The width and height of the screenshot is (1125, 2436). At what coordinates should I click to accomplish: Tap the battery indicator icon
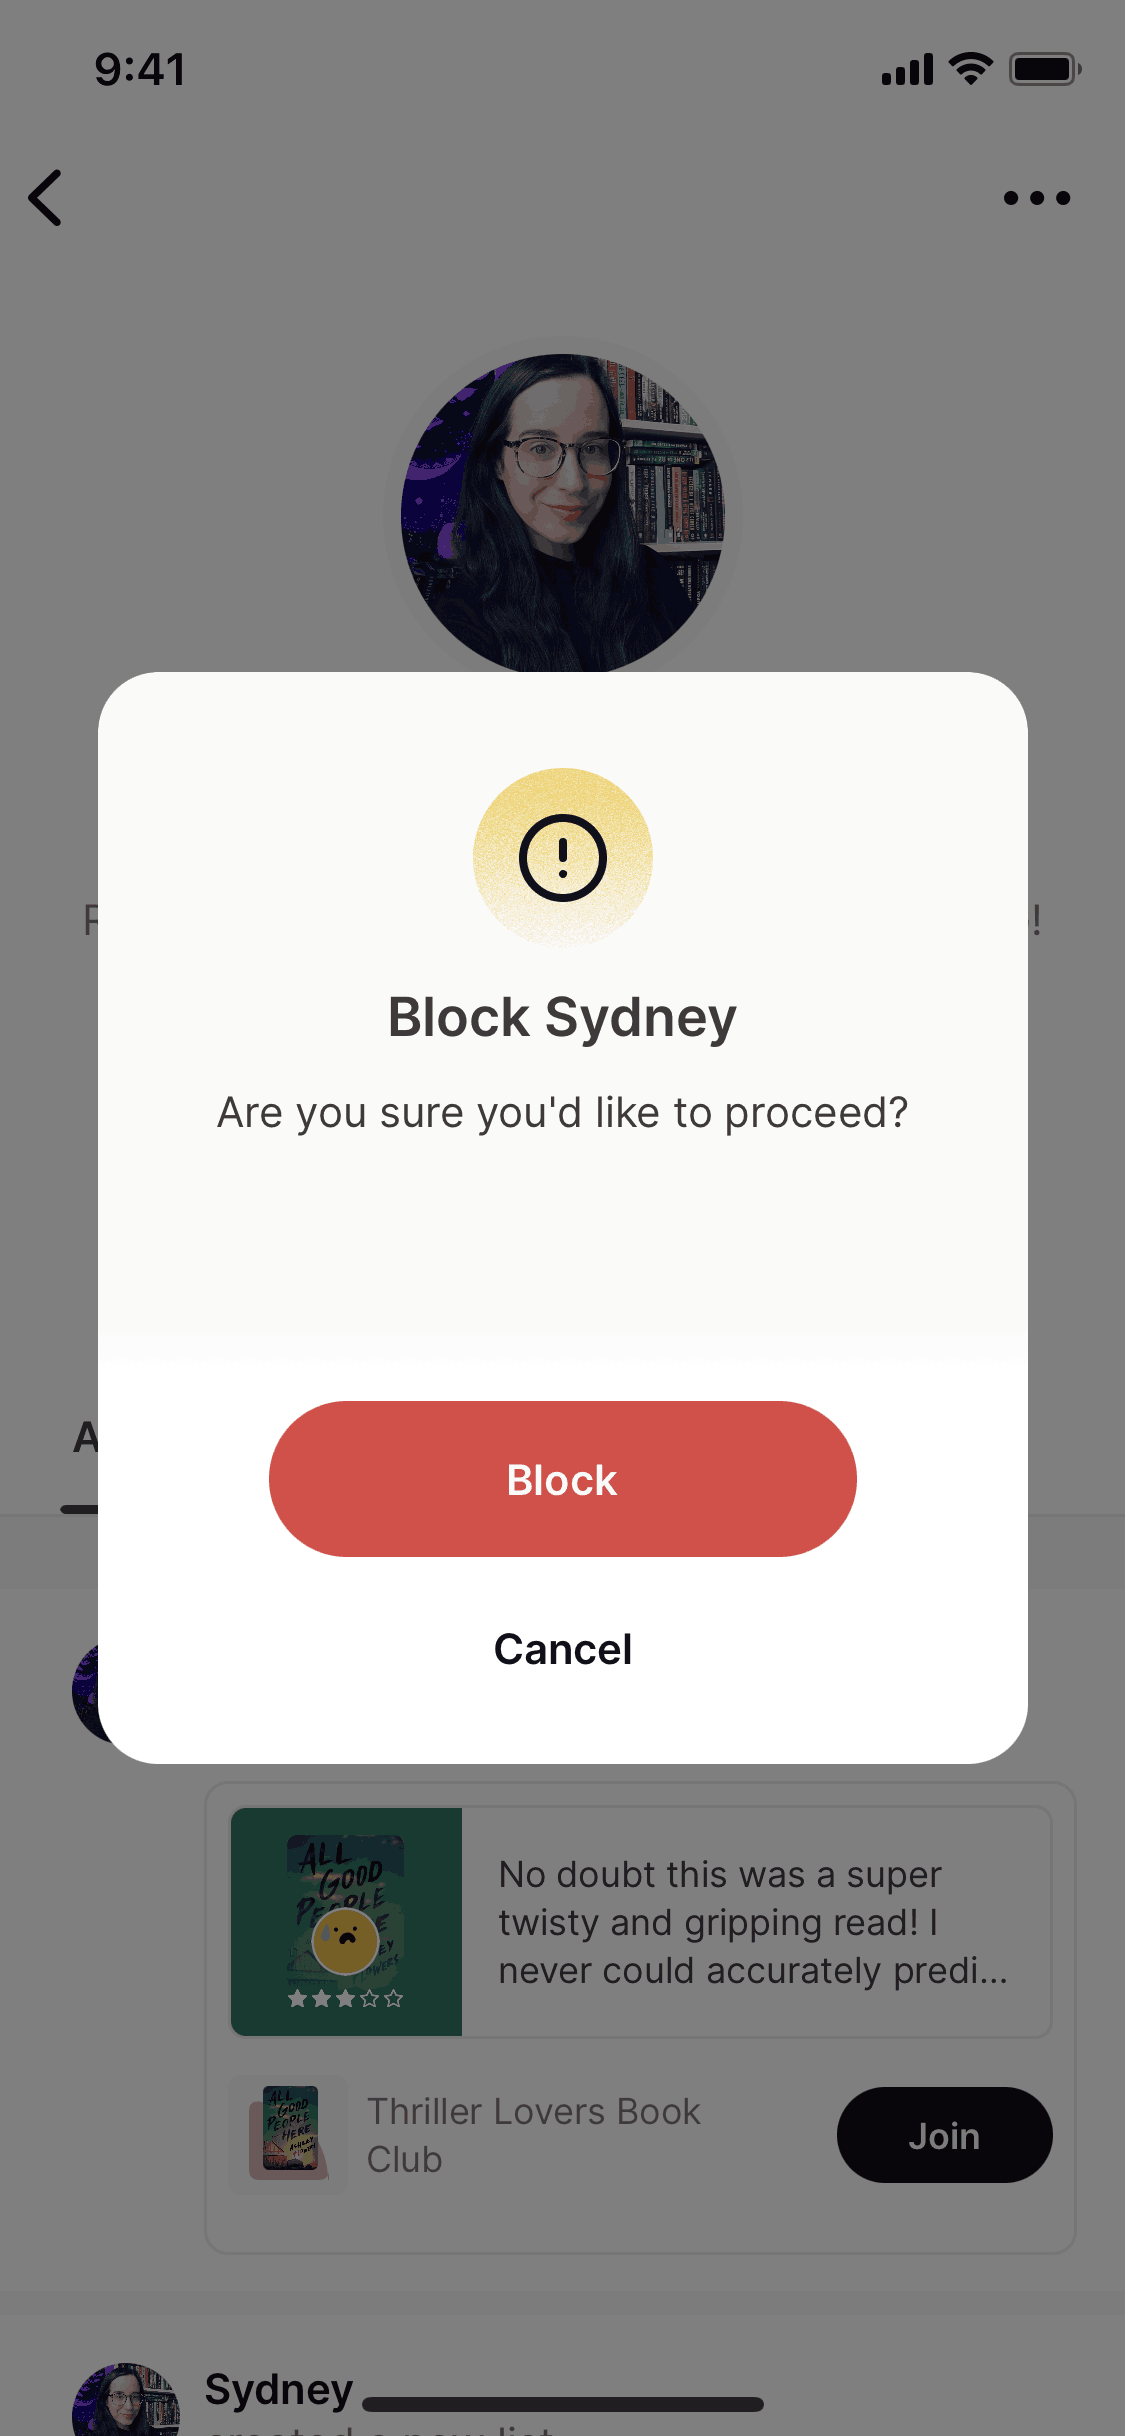pyautogui.click(x=1044, y=69)
